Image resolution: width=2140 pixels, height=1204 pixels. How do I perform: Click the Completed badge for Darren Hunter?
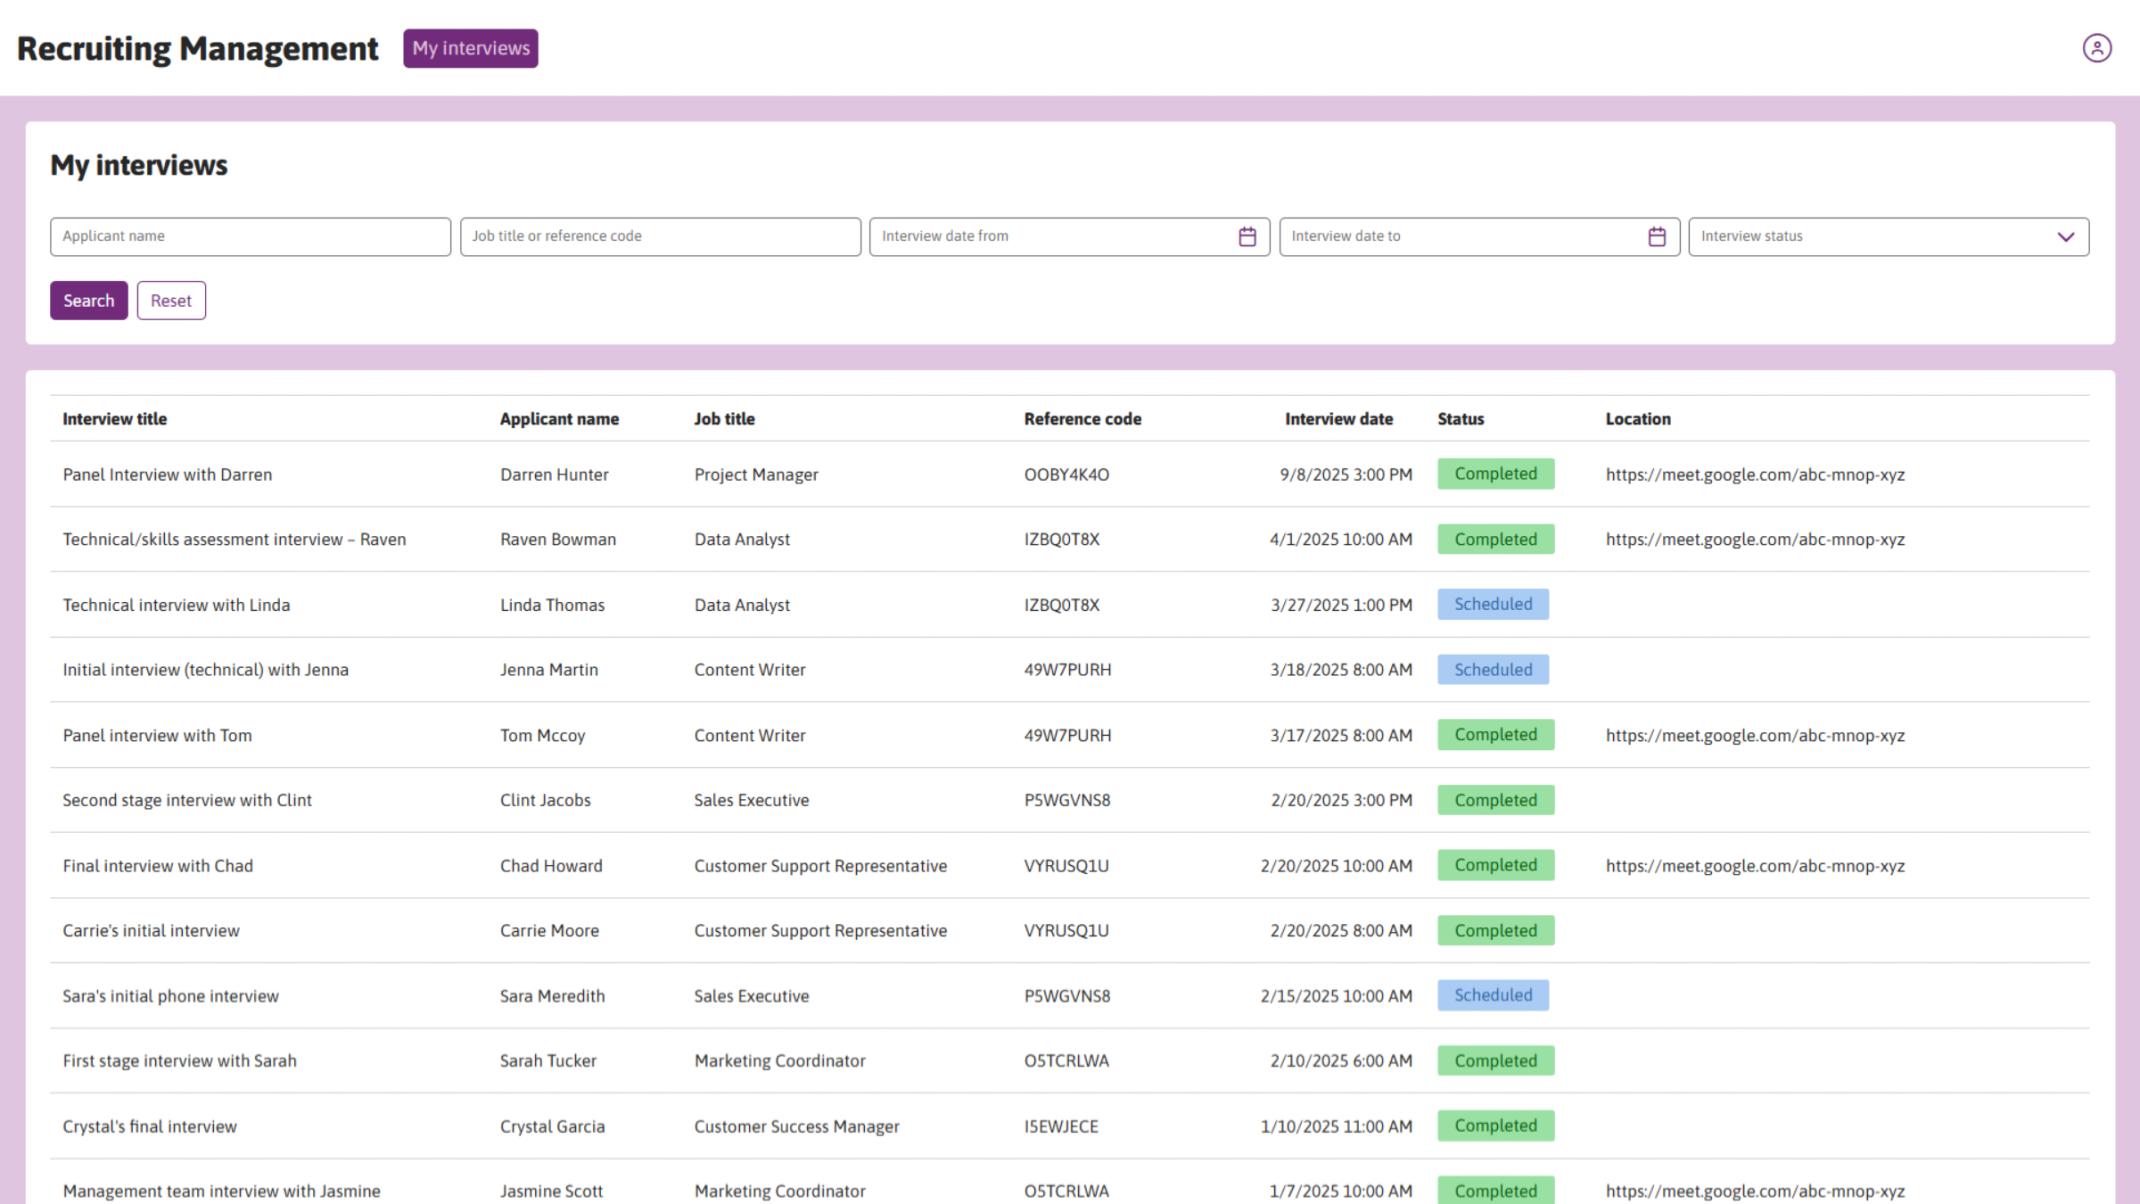1495,474
